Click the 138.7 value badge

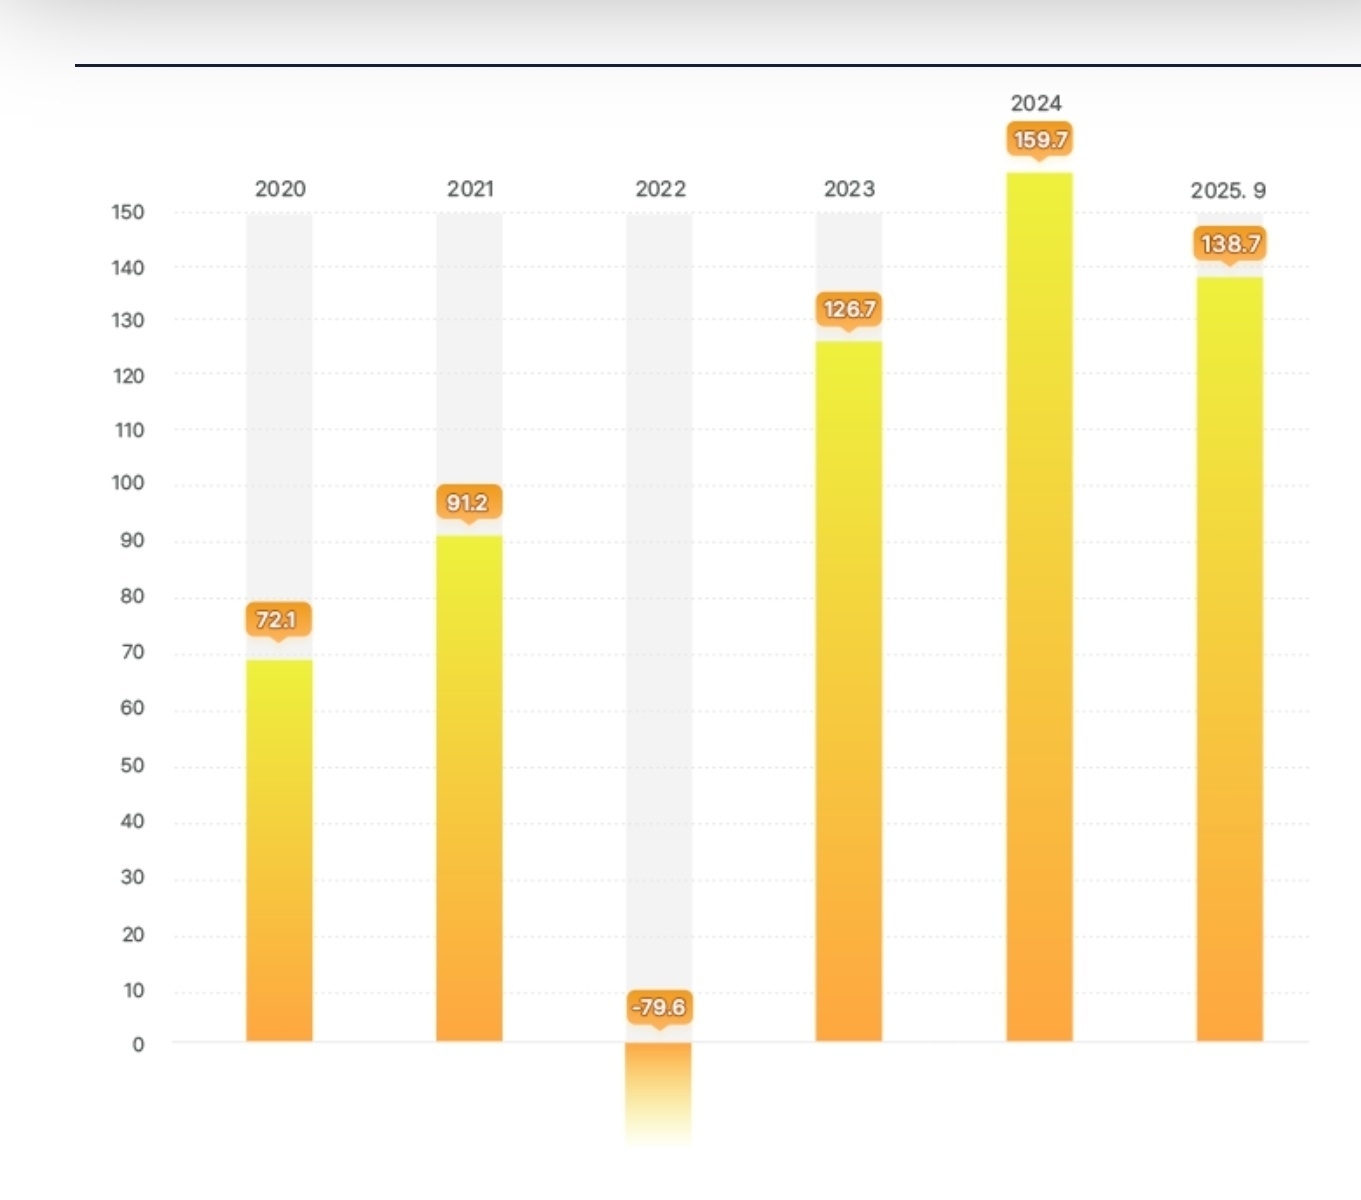point(1230,244)
